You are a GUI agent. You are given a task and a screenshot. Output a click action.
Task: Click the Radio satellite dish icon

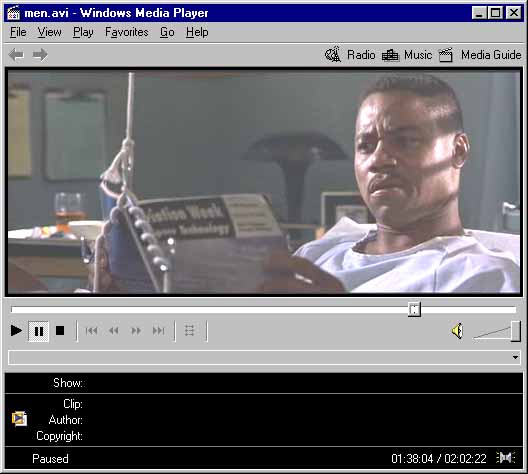click(333, 54)
